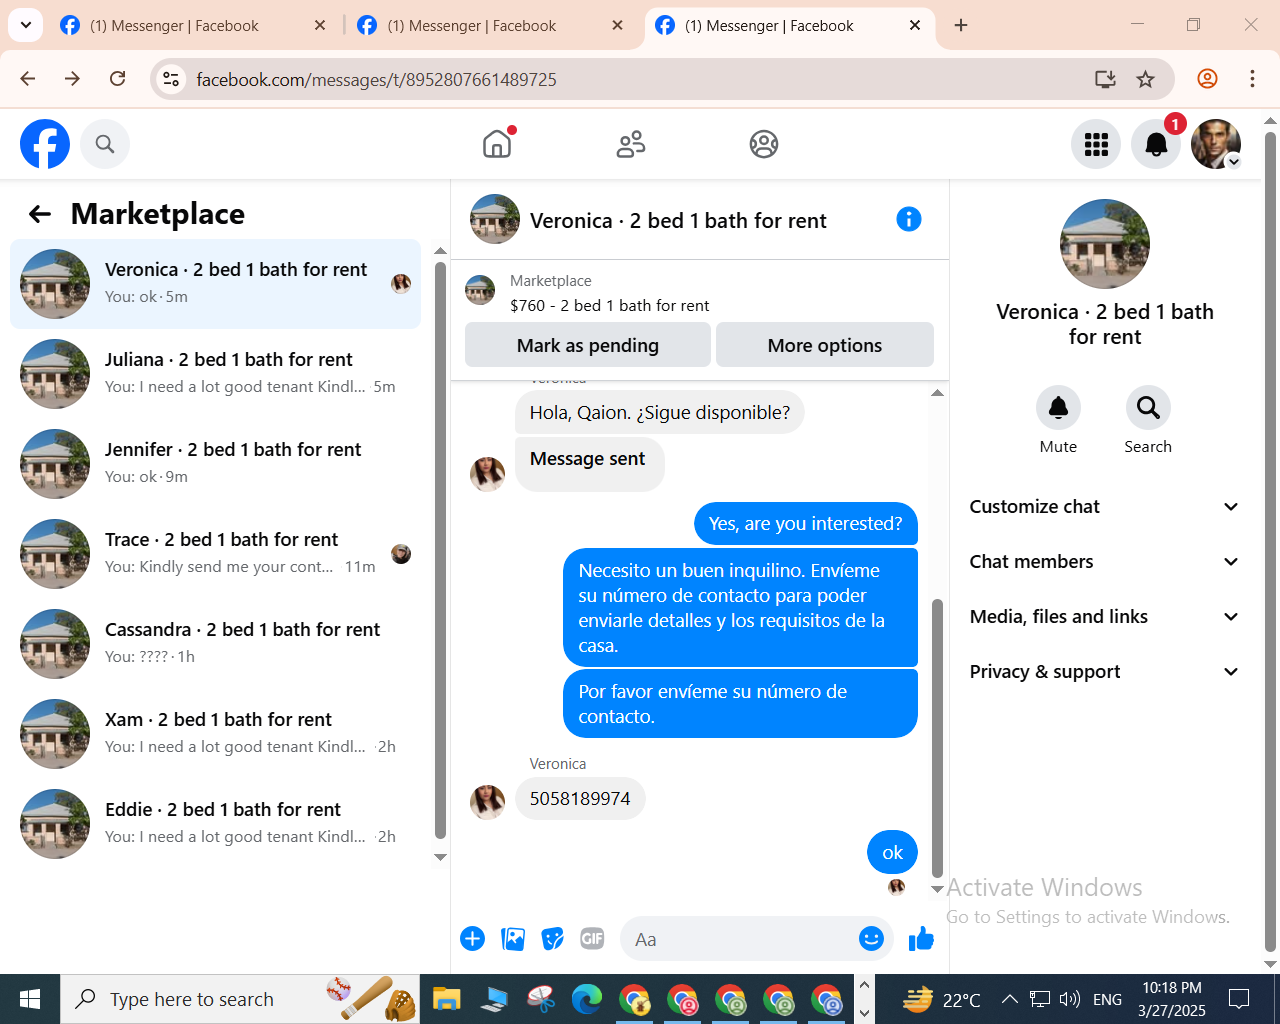Viewport: 1280px width, 1024px height.
Task: Go back from Marketplace chat list
Action: (x=40, y=214)
